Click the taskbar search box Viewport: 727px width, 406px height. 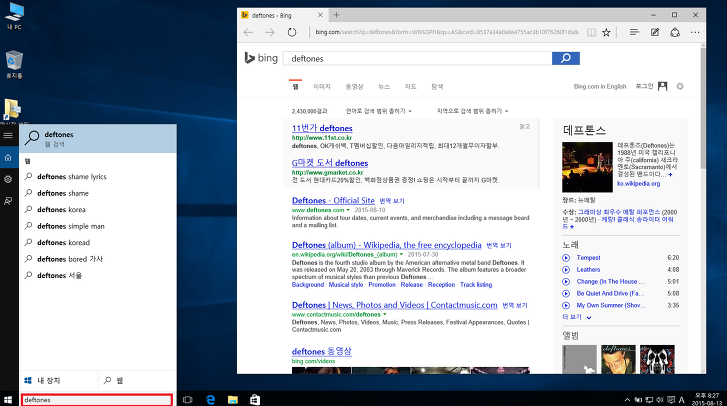[x=97, y=400]
